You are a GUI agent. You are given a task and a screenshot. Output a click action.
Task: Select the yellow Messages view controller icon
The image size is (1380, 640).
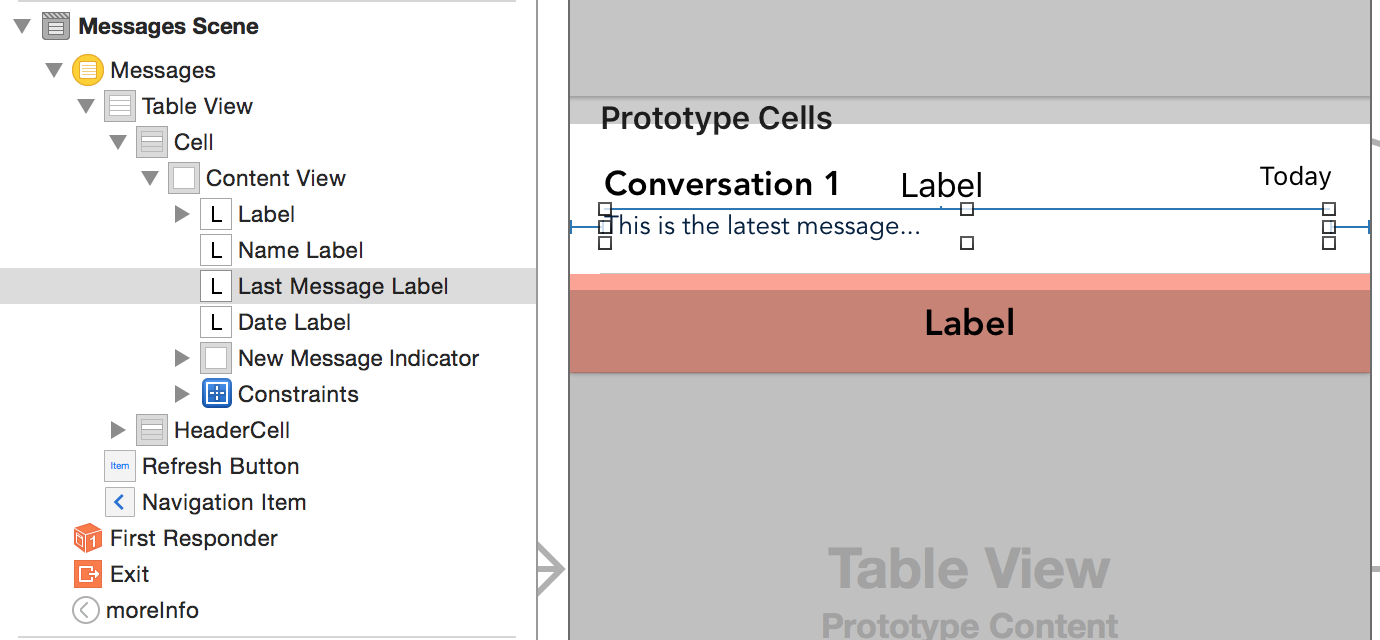click(88, 70)
